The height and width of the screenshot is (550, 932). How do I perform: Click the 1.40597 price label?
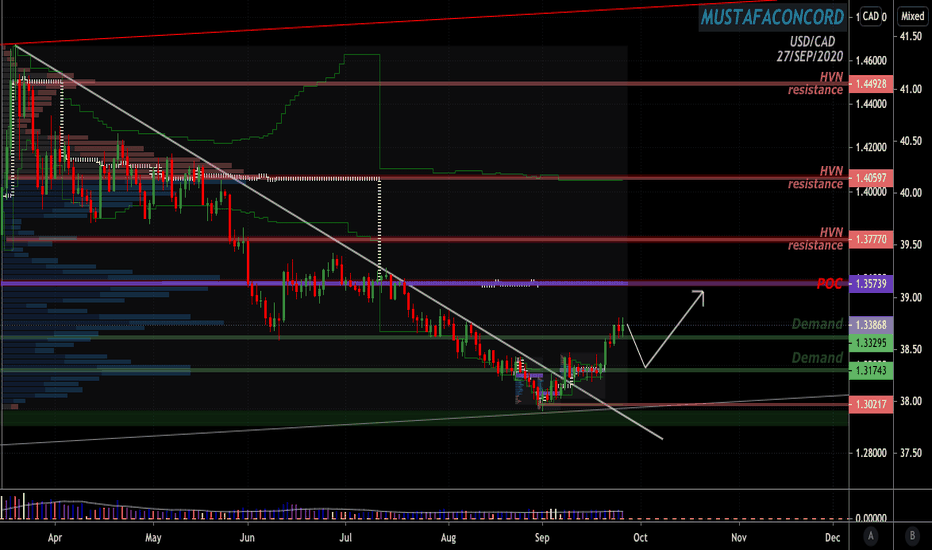tap(871, 178)
